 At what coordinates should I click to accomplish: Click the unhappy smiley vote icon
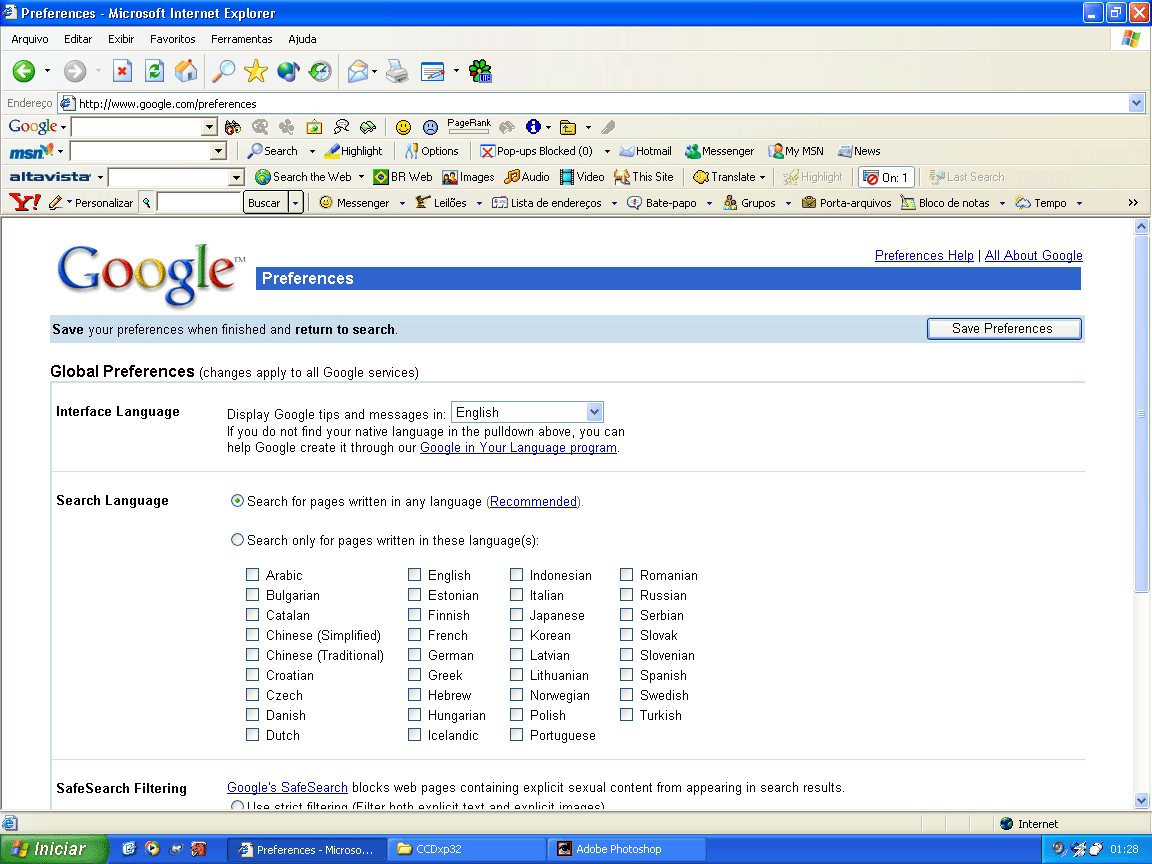click(431, 127)
